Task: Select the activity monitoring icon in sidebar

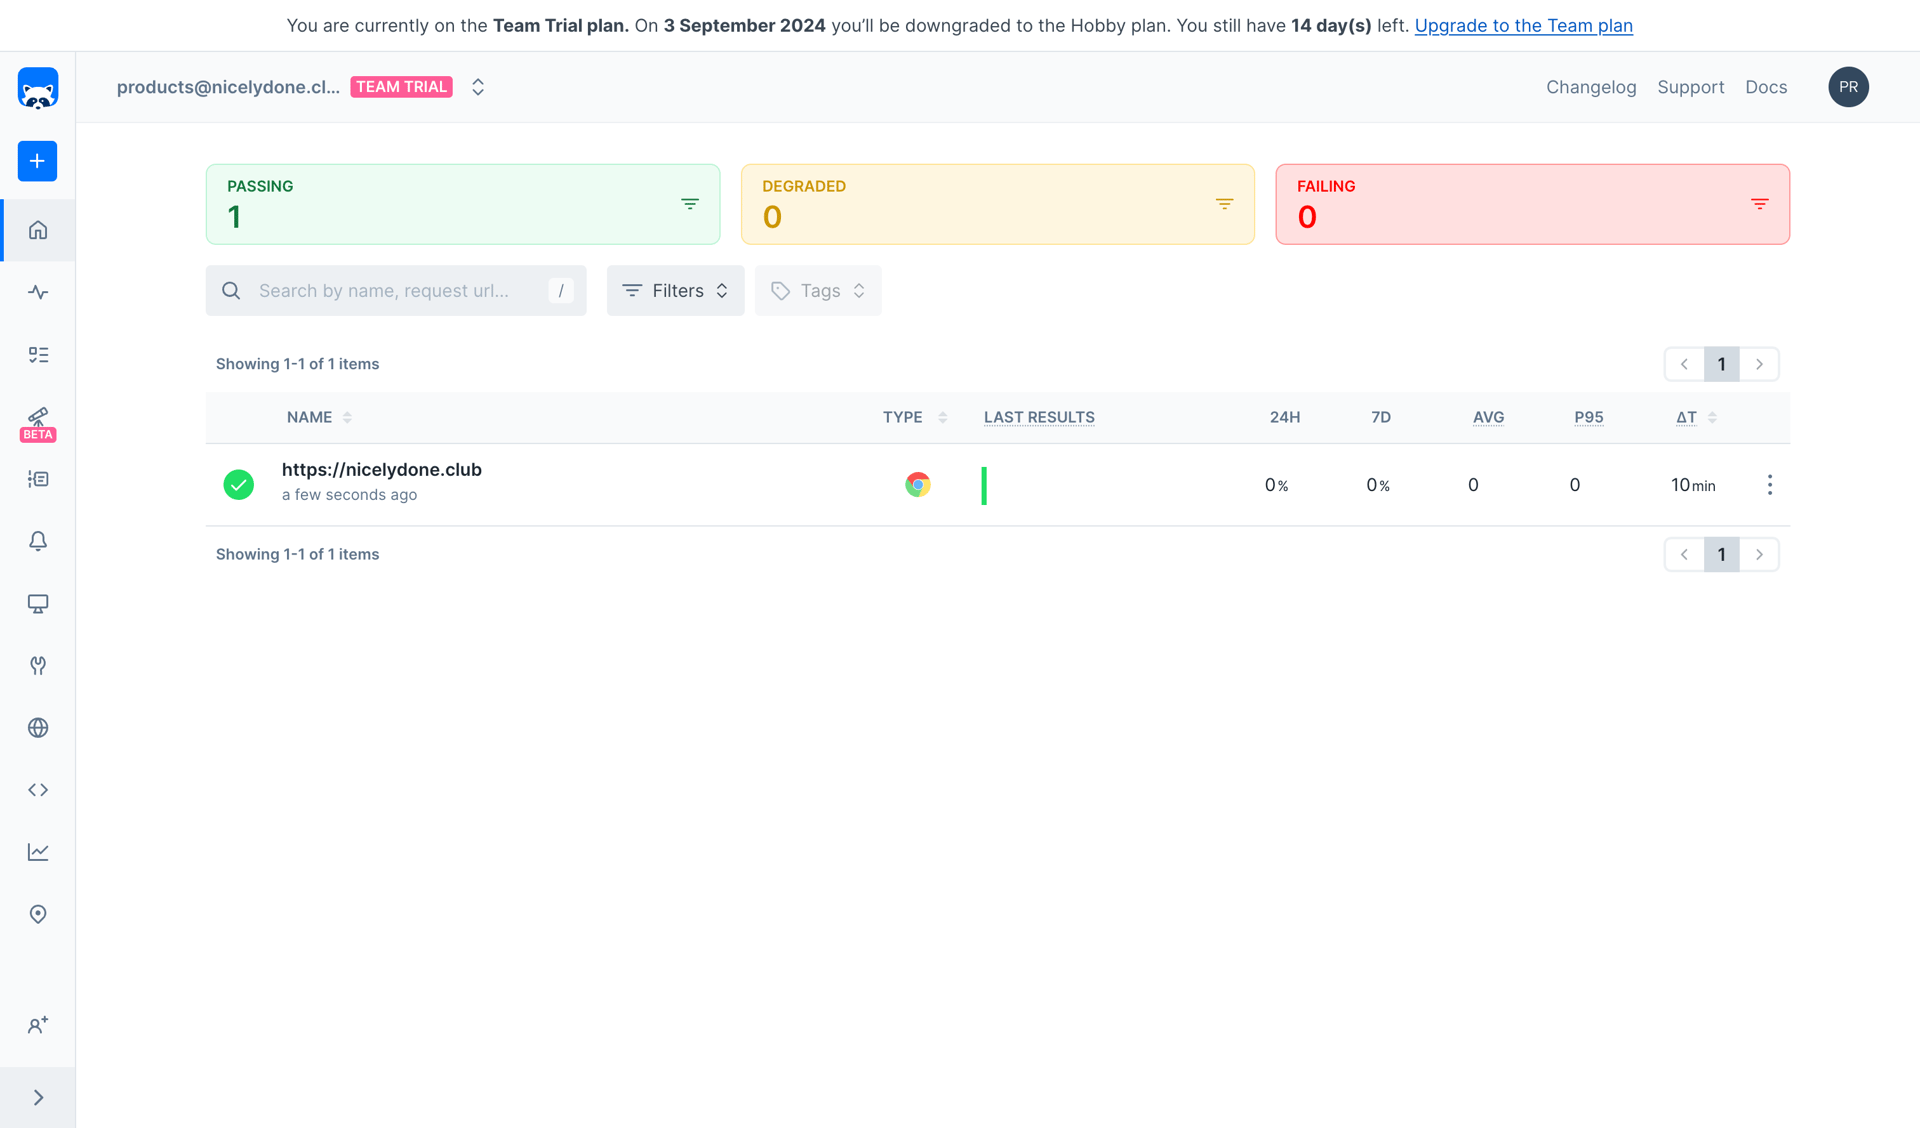Action: 37,292
